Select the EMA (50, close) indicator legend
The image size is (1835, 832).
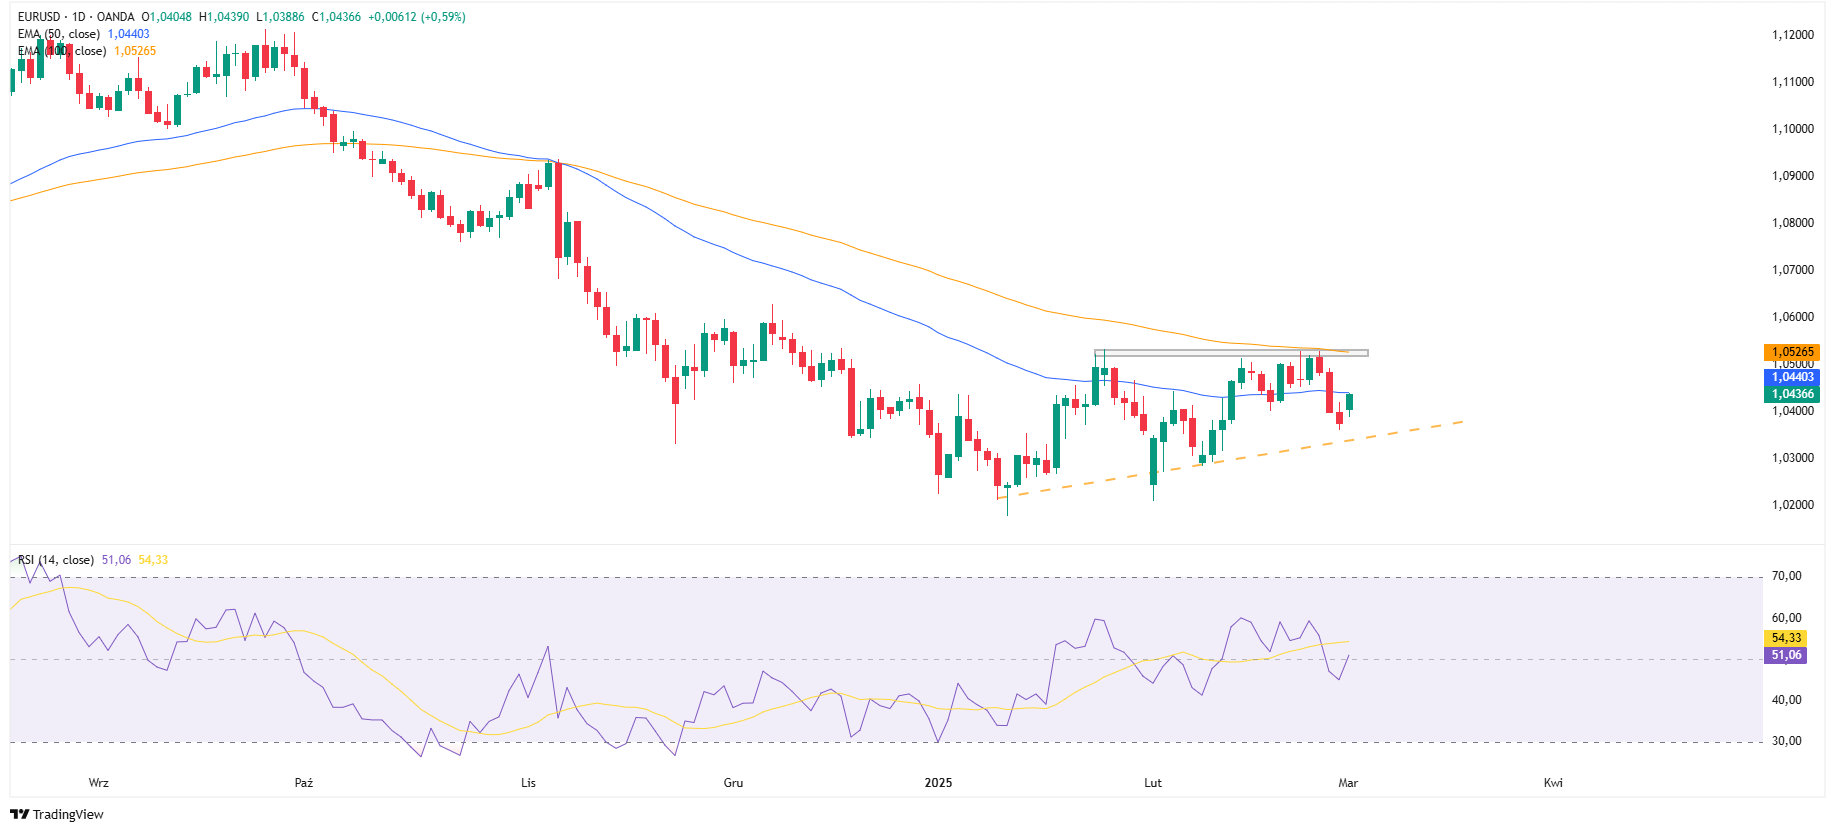coord(60,34)
